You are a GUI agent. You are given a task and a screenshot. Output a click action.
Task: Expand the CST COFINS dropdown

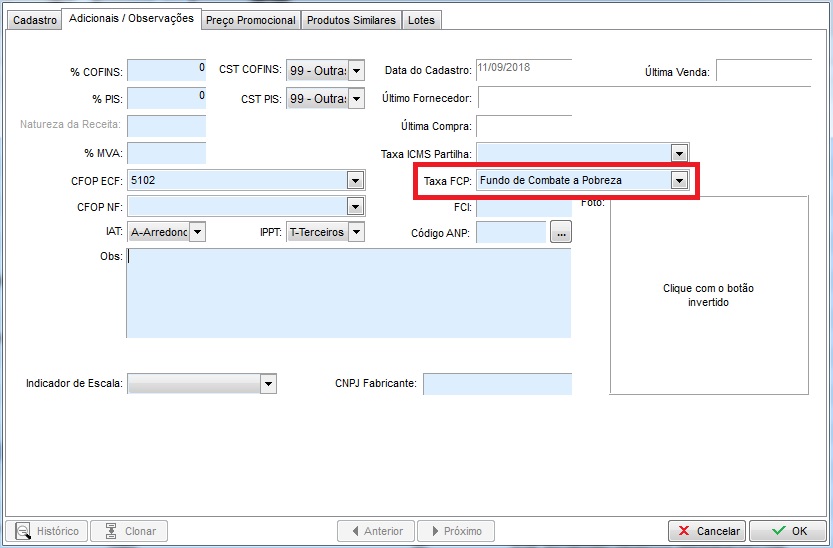point(356,70)
